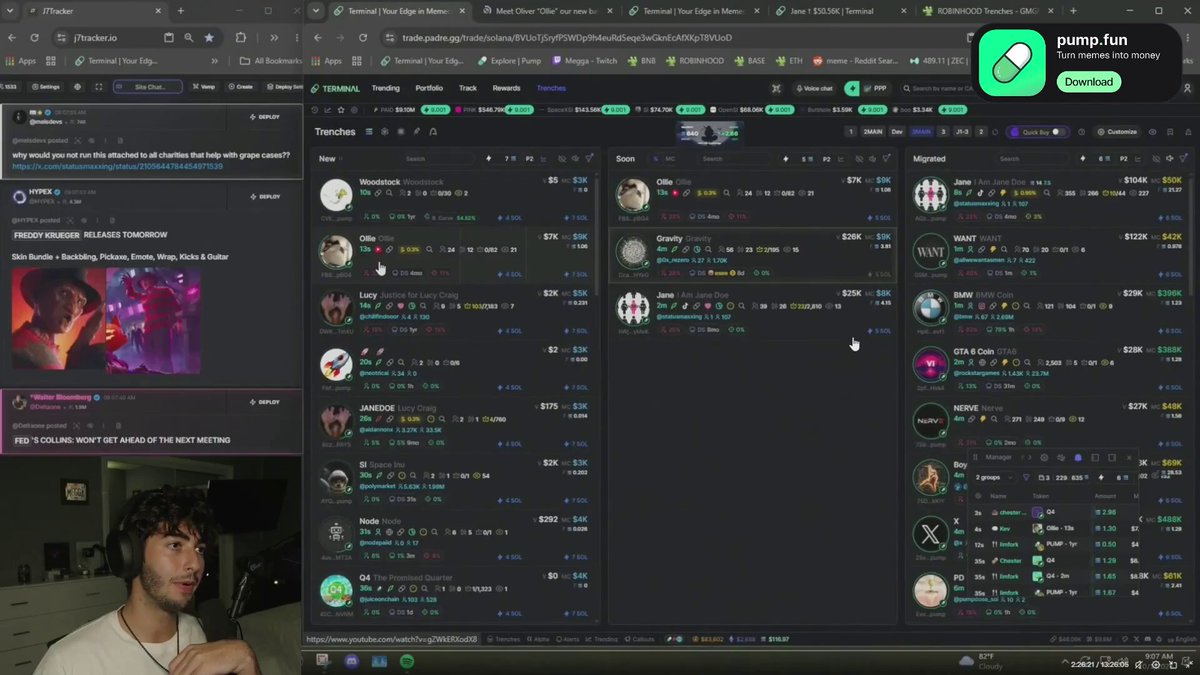The width and height of the screenshot is (1200, 675).
Task: Select the 2MAIN wallet preset
Action: [873, 132]
